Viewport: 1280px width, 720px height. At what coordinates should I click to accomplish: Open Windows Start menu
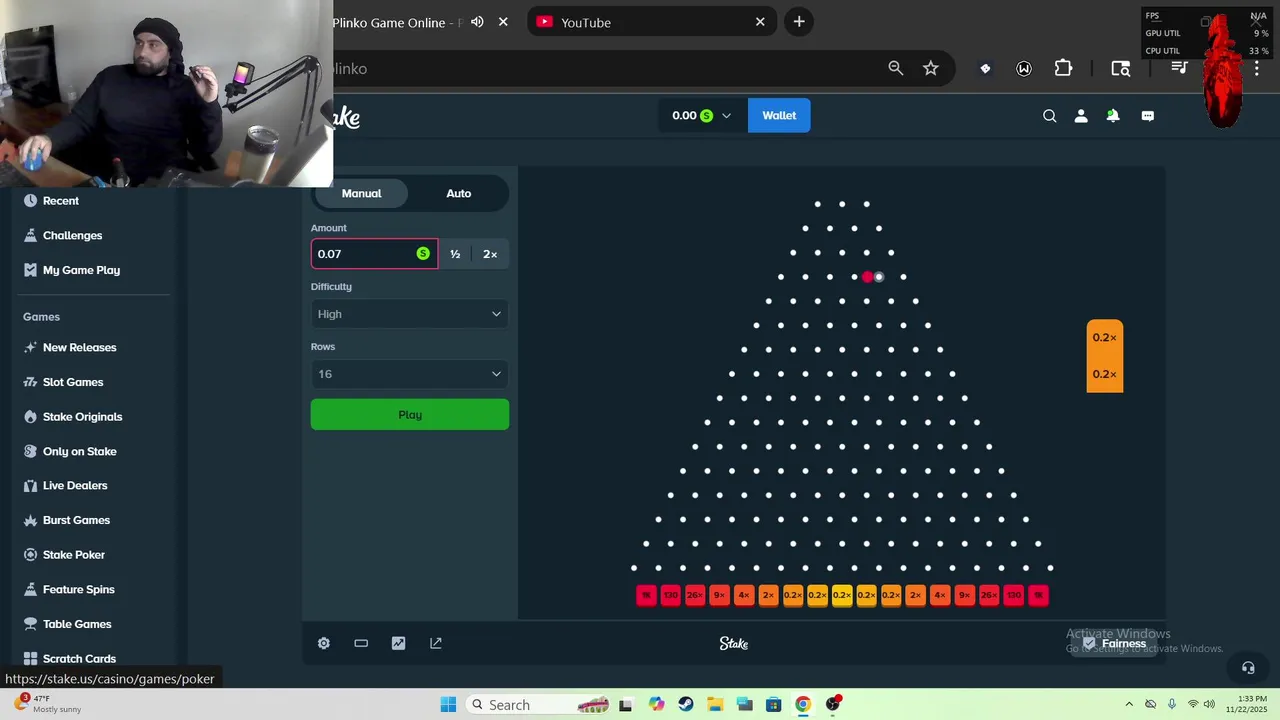tap(448, 705)
